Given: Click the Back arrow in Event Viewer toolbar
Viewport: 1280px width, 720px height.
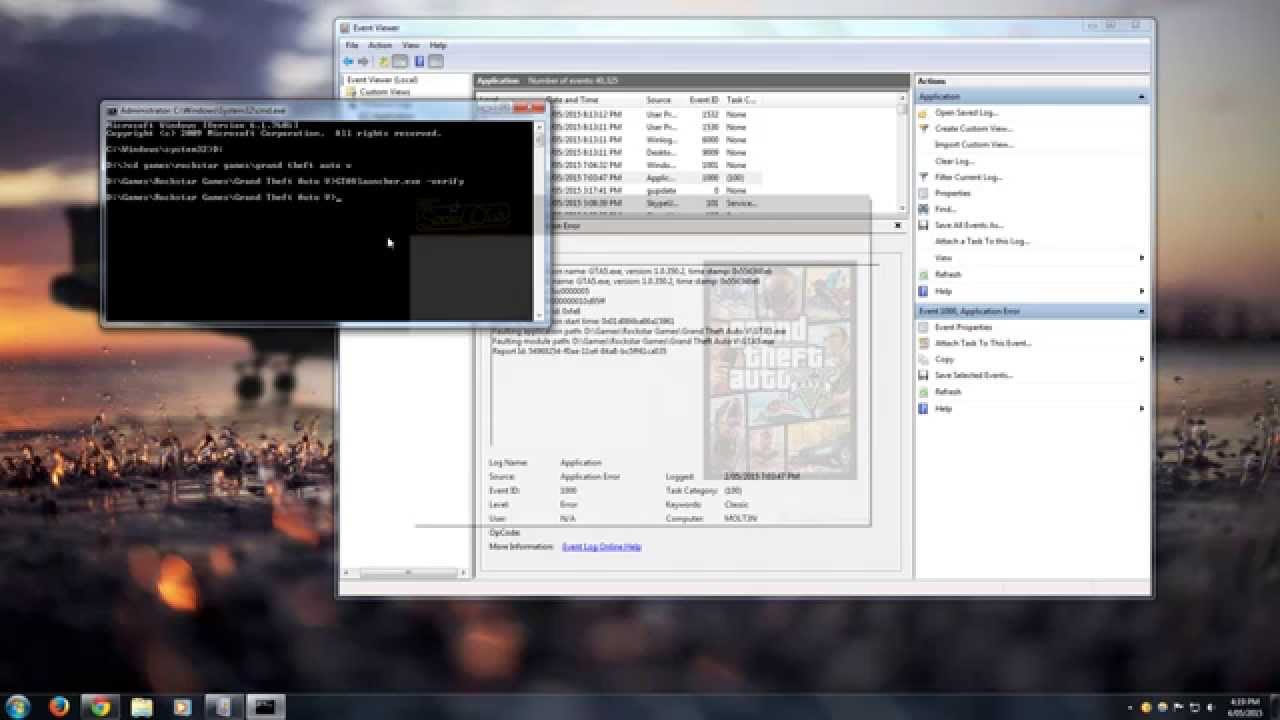Looking at the screenshot, I should tap(348, 62).
